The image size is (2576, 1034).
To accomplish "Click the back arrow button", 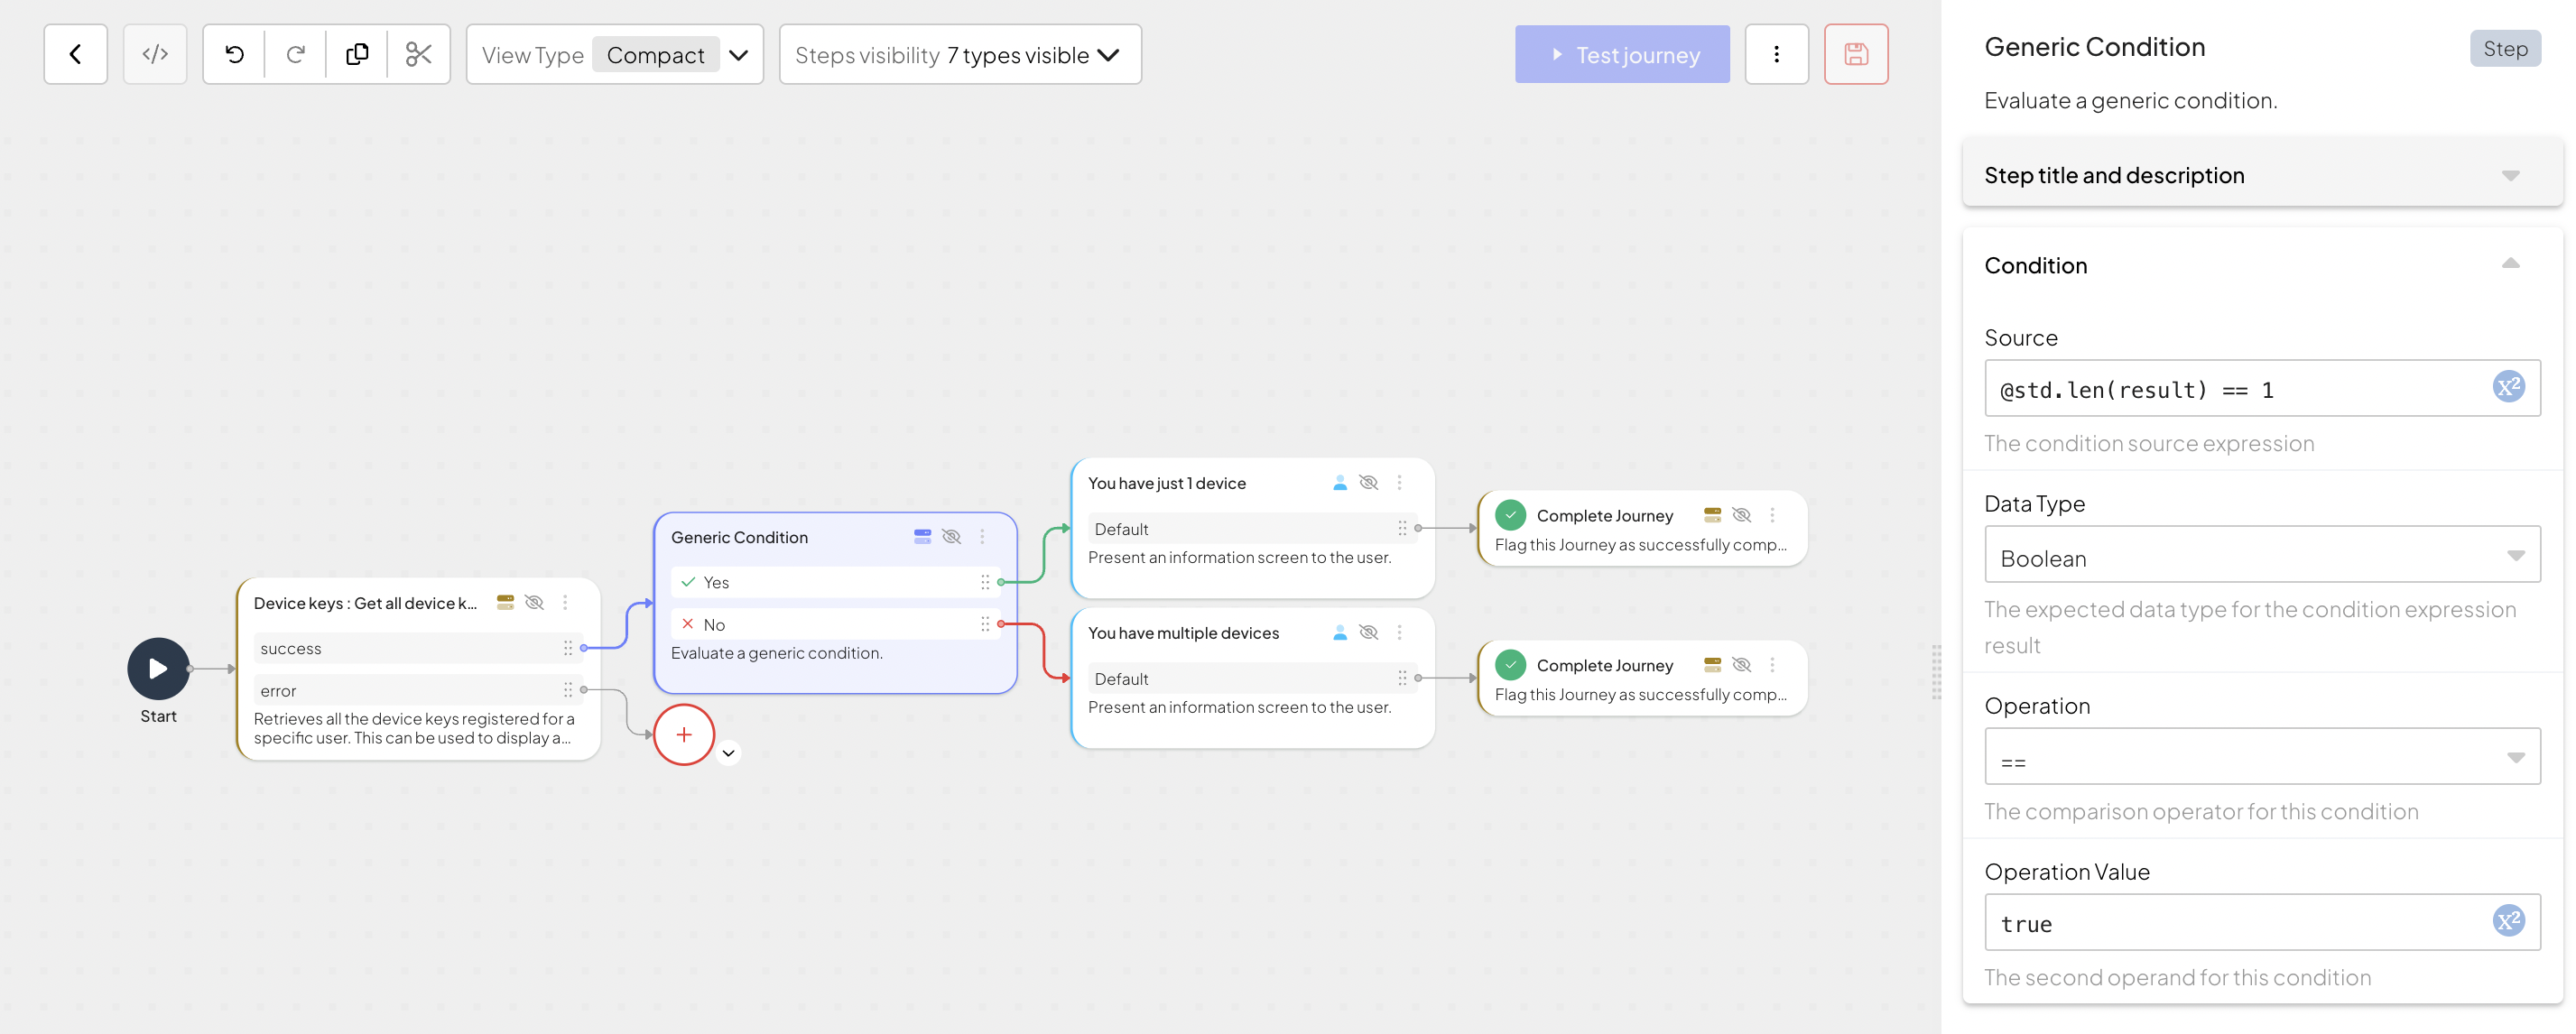I will click(75, 54).
